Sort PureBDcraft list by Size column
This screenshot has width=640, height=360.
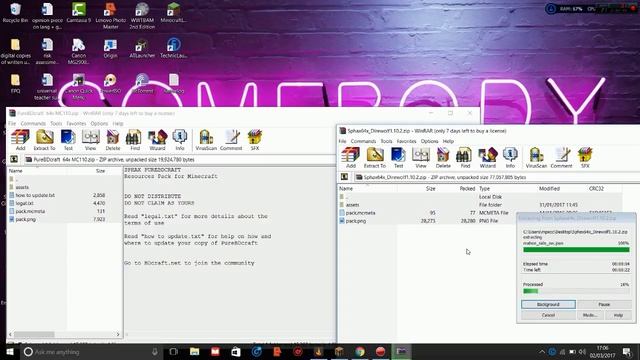pos(100,171)
